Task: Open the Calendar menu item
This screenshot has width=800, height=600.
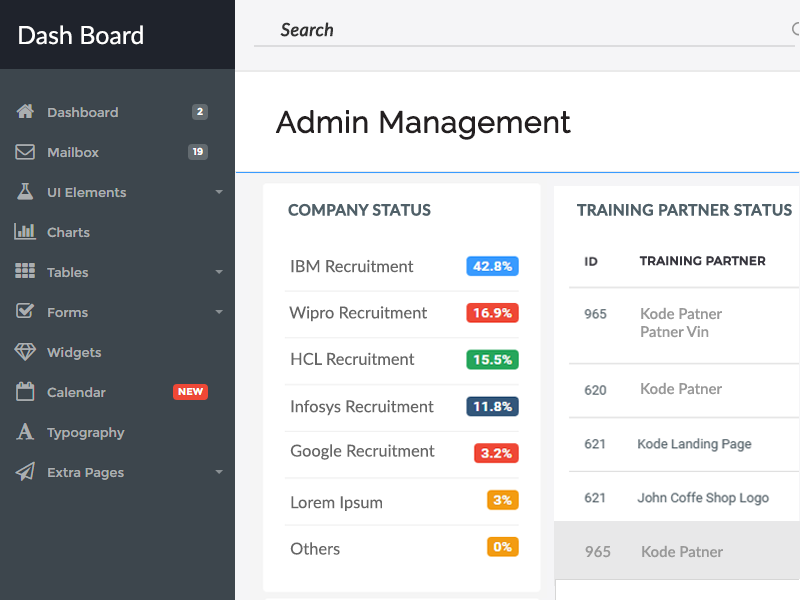Action: (x=76, y=392)
